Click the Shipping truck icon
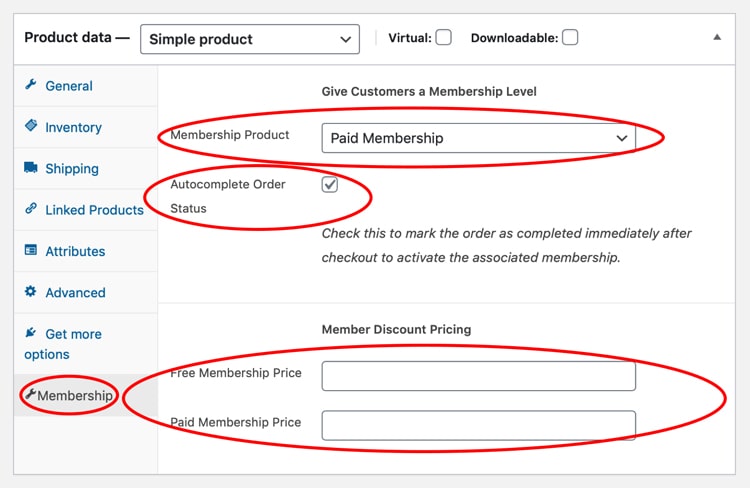 click(31, 167)
